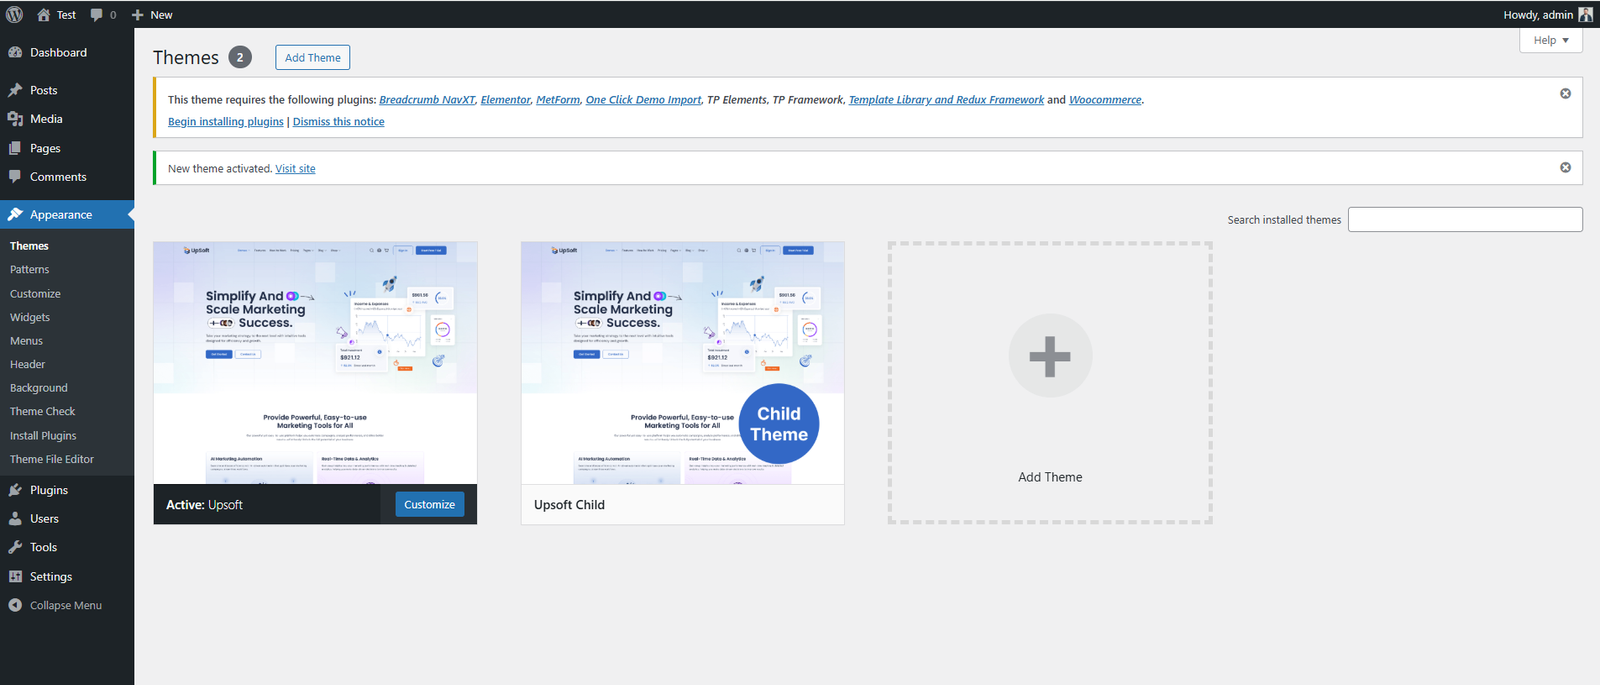1600x685 pixels.
Task: Dismiss the required plugins notice with X
Action: [1565, 94]
